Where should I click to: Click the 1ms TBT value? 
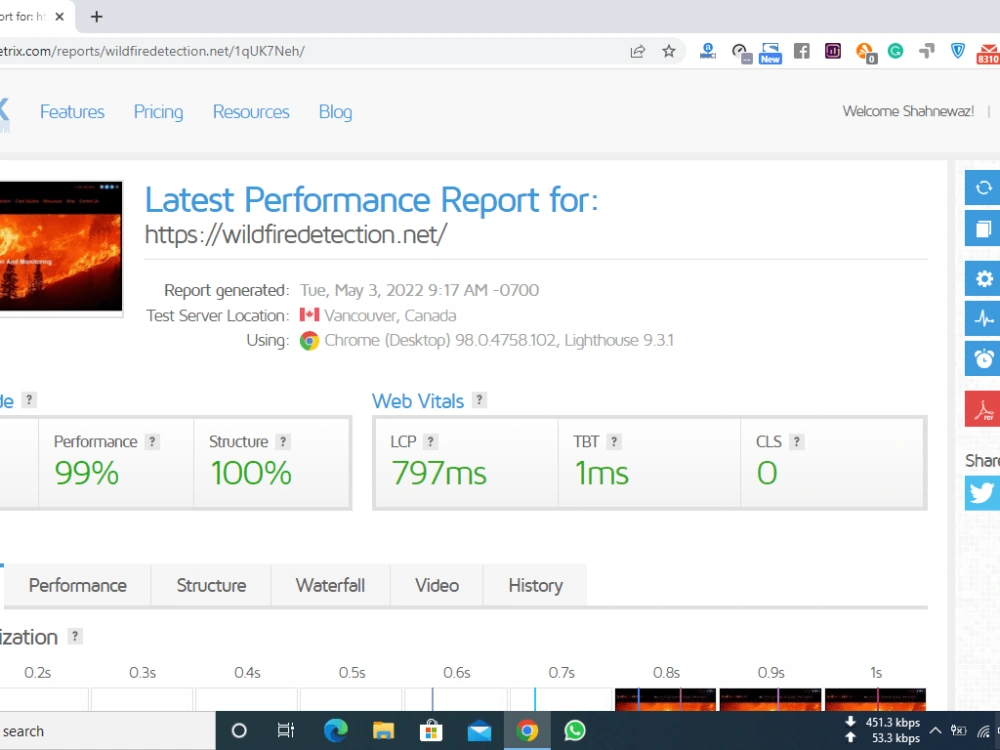(601, 473)
